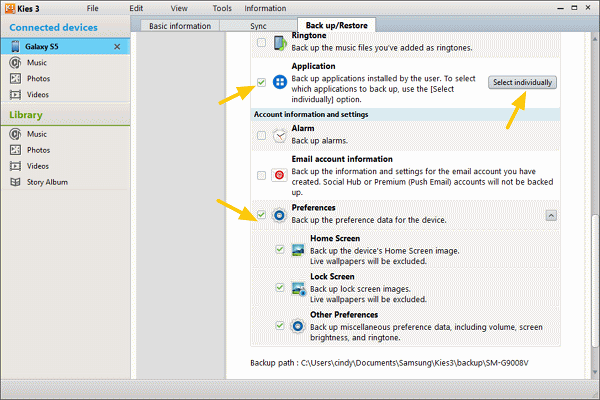Select the Back up/Restore tab
The height and width of the screenshot is (400, 600).
pos(336,25)
